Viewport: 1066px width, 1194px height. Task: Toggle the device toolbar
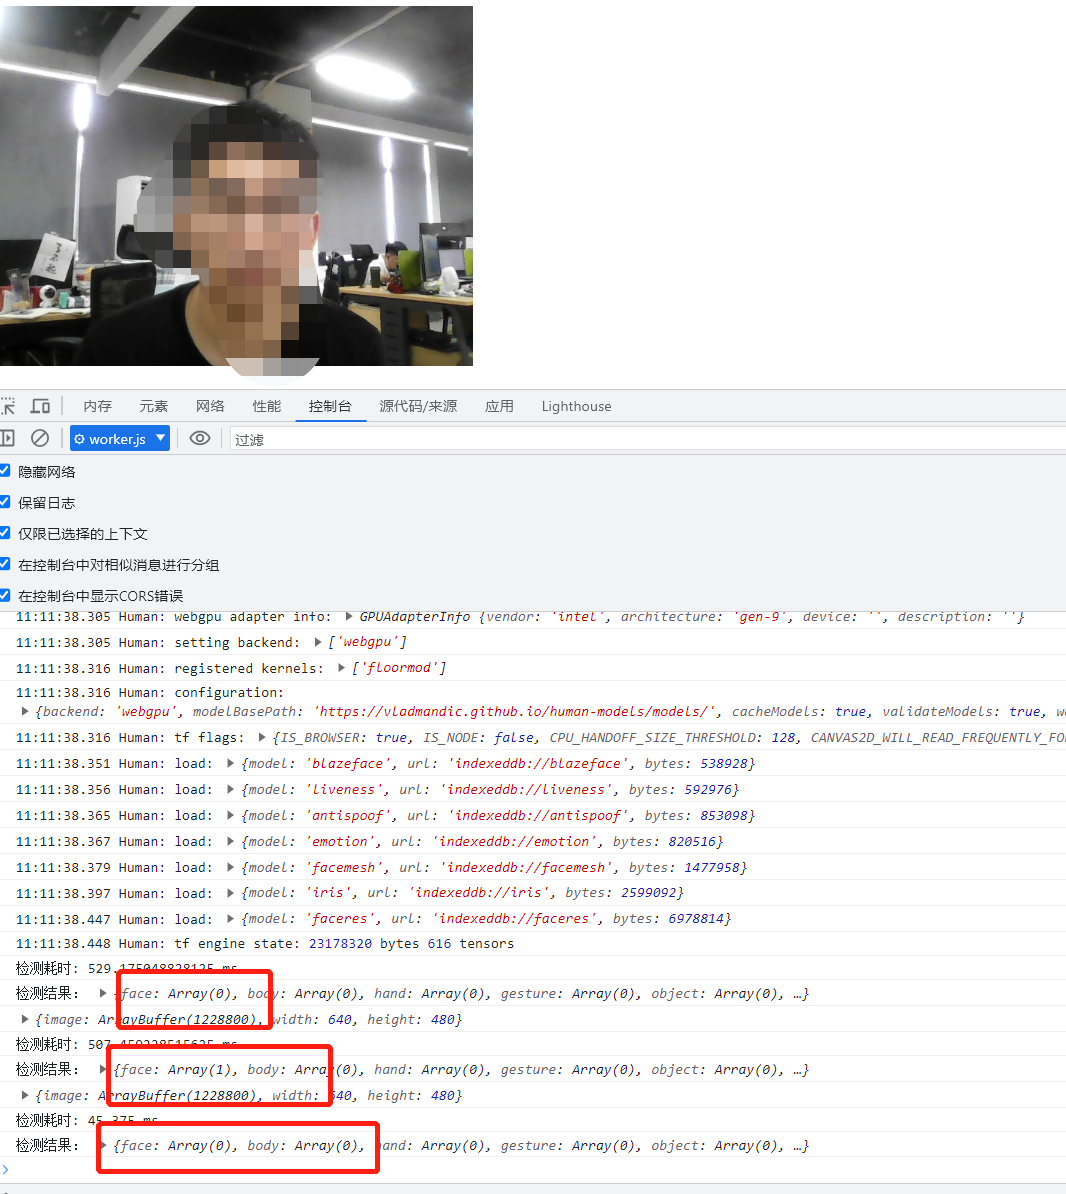click(40, 405)
